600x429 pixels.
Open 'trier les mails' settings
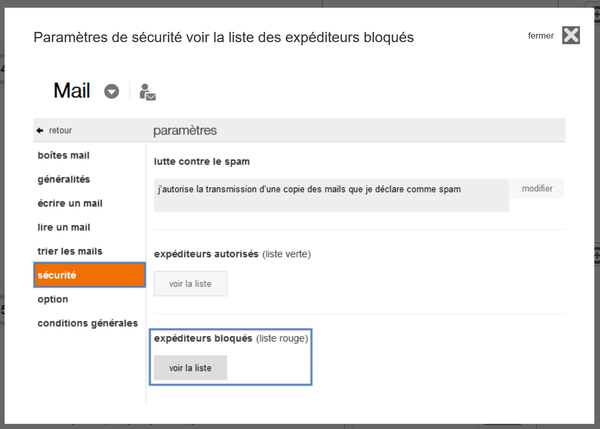coord(70,251)
